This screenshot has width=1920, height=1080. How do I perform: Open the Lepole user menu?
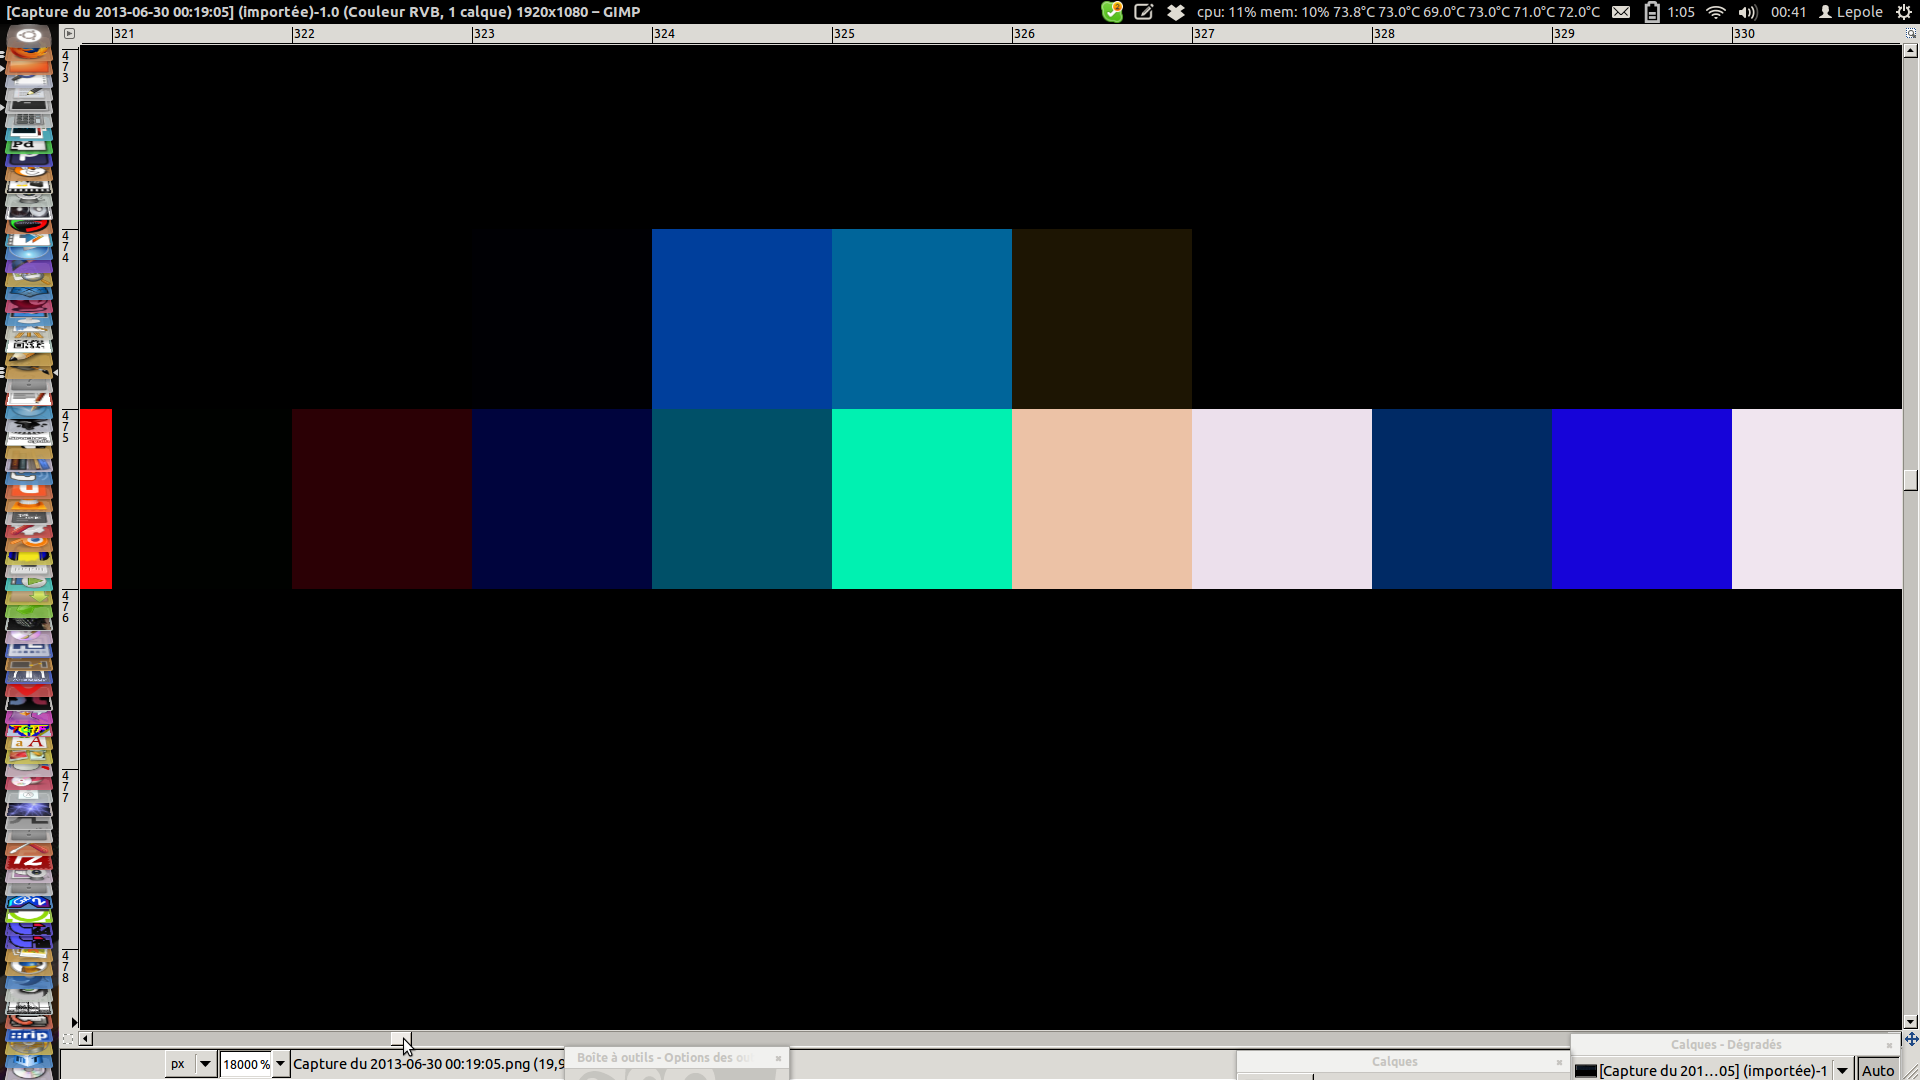[1851, 12]
